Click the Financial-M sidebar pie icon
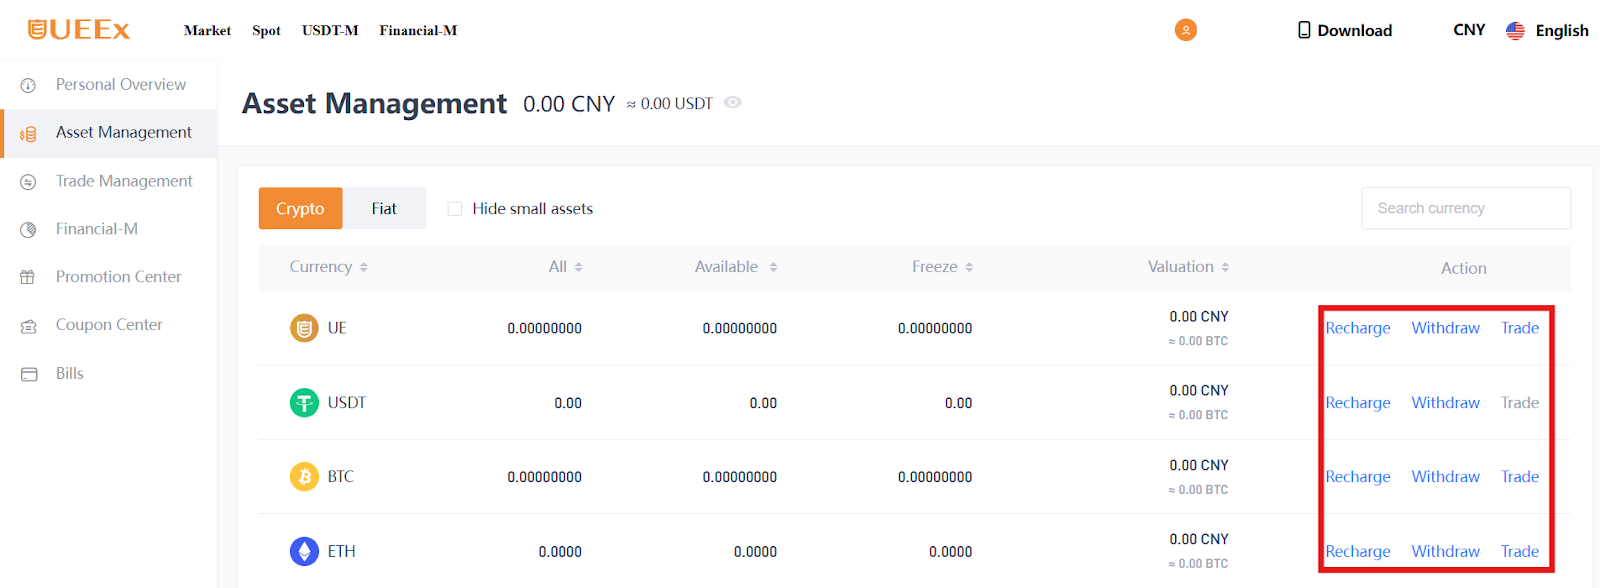 (x=28, y=230)
